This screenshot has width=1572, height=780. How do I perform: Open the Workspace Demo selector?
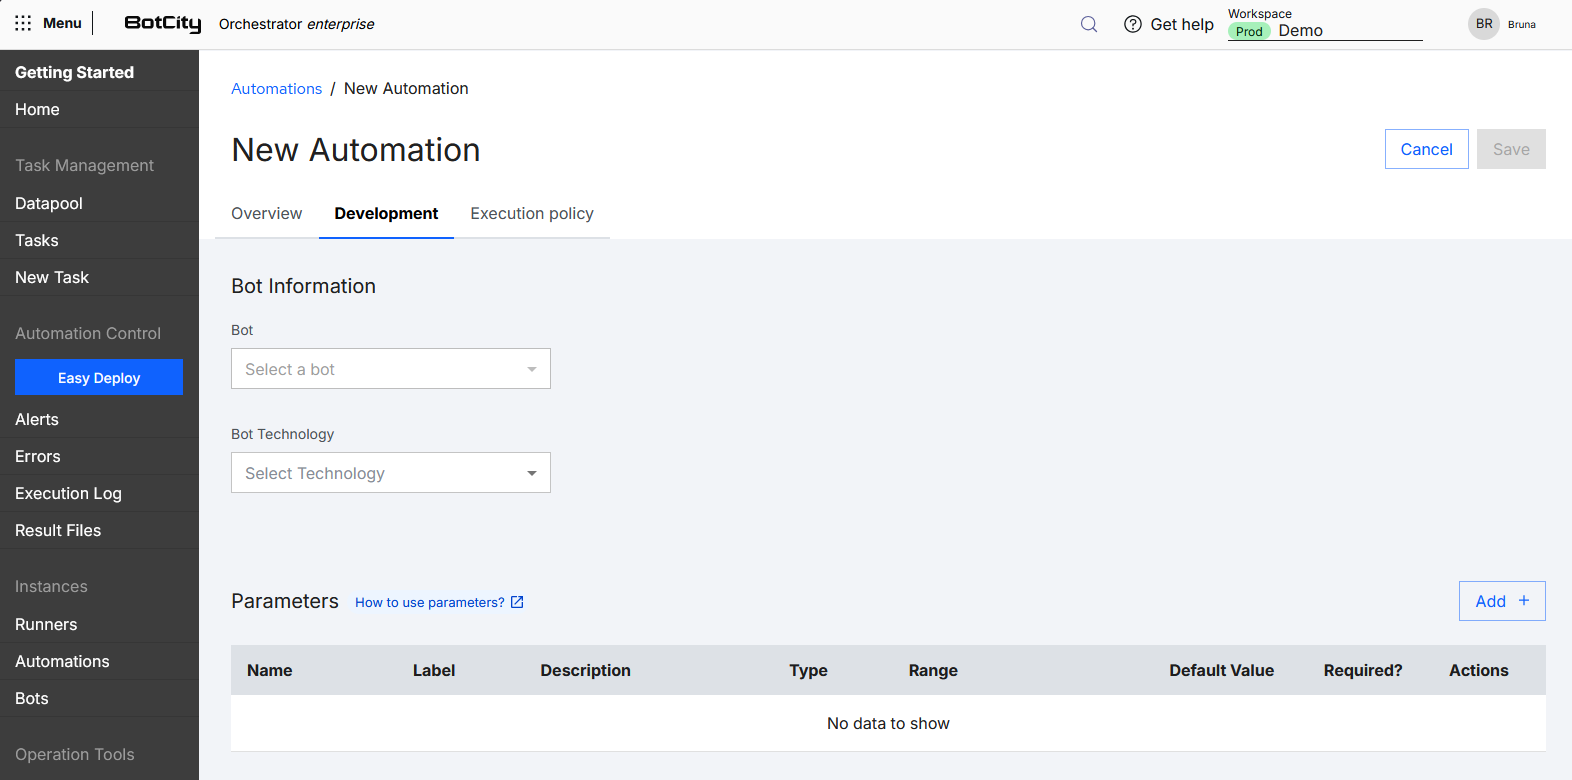tap(1324, 30)
